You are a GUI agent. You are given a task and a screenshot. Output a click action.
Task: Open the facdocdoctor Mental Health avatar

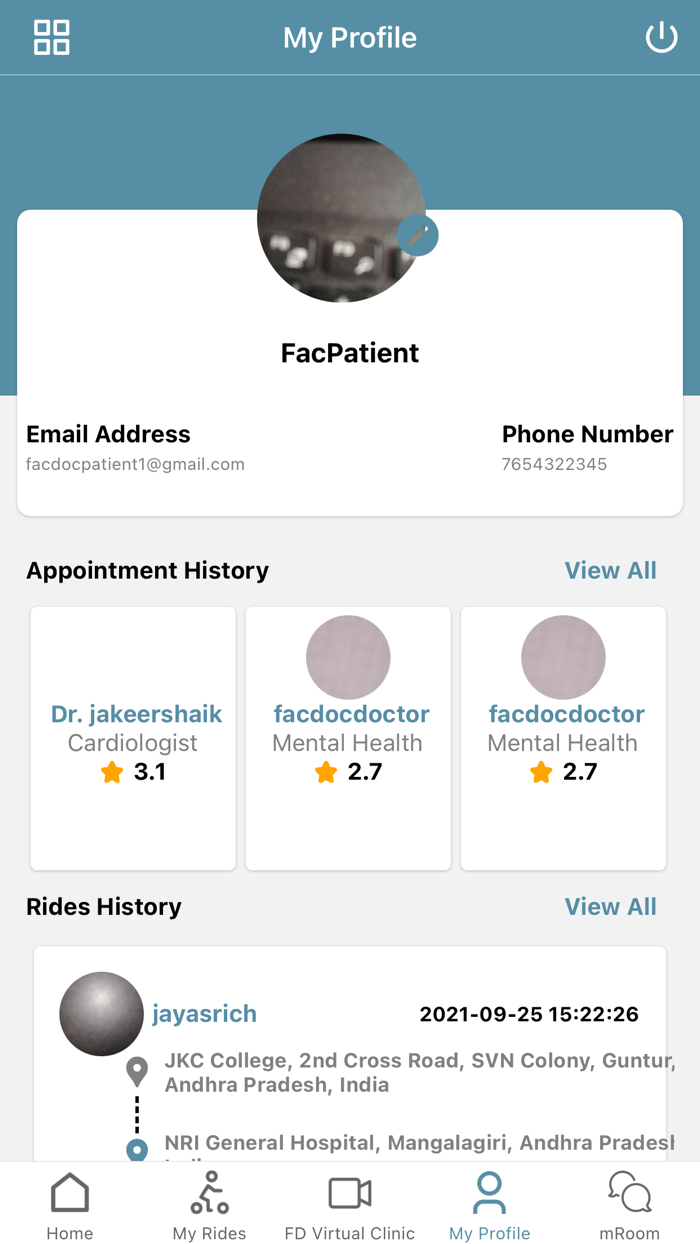(x=347, y=657)
